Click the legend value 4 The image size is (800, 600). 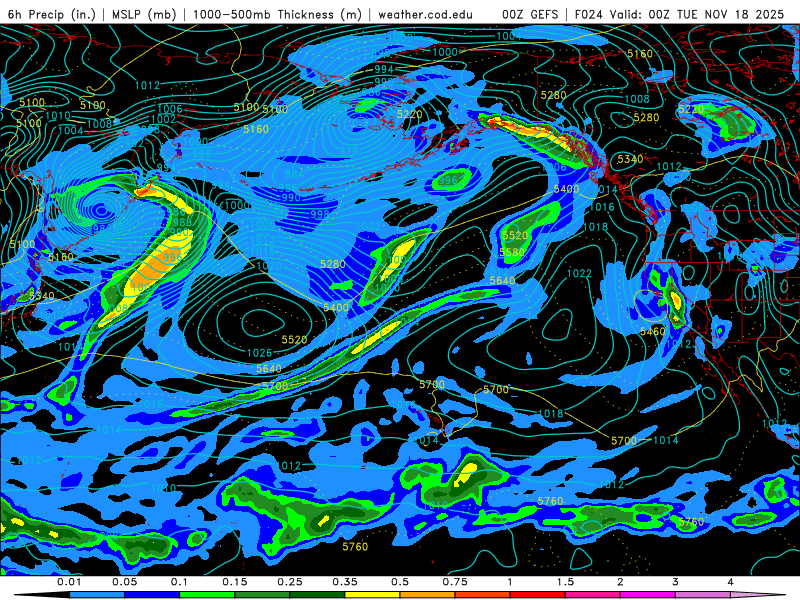(x=730, y=582)
